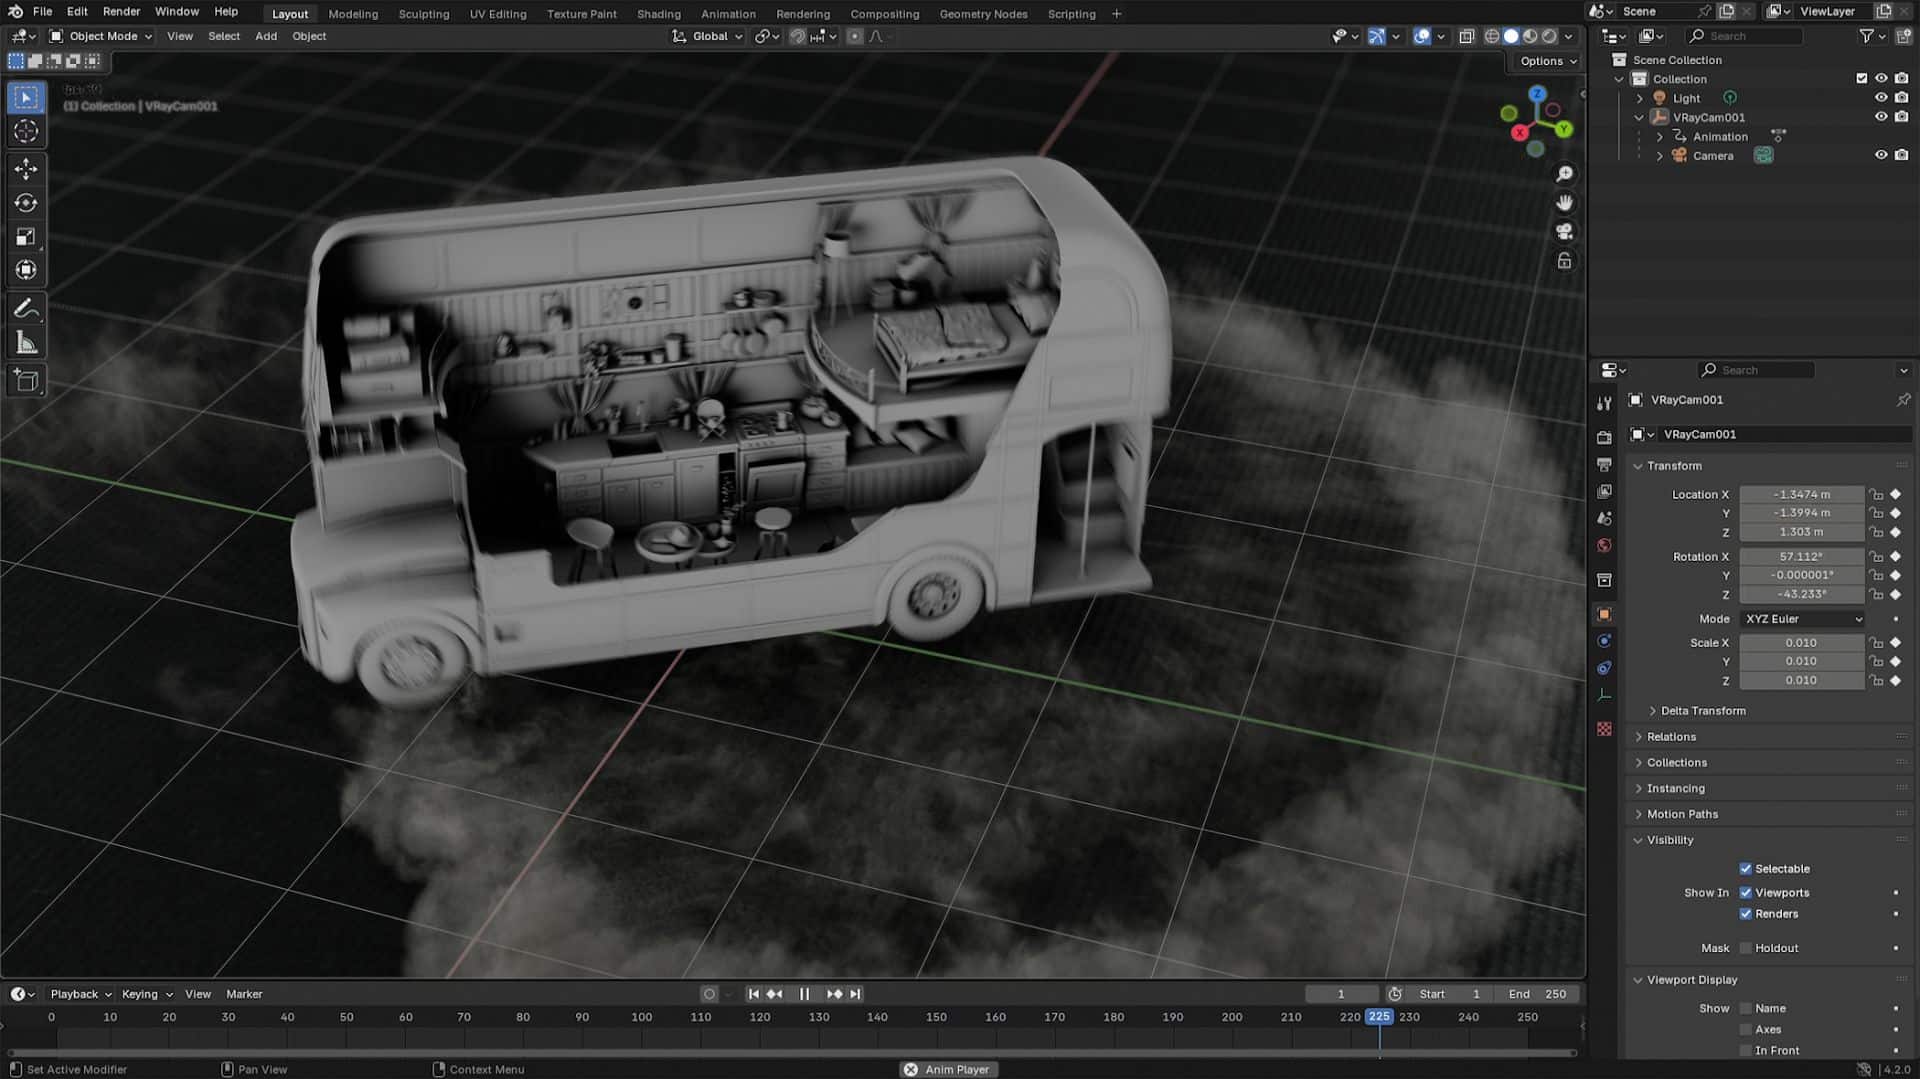Activate the Measure tool
The image size is (1920, 1079).
coord(26,341)
